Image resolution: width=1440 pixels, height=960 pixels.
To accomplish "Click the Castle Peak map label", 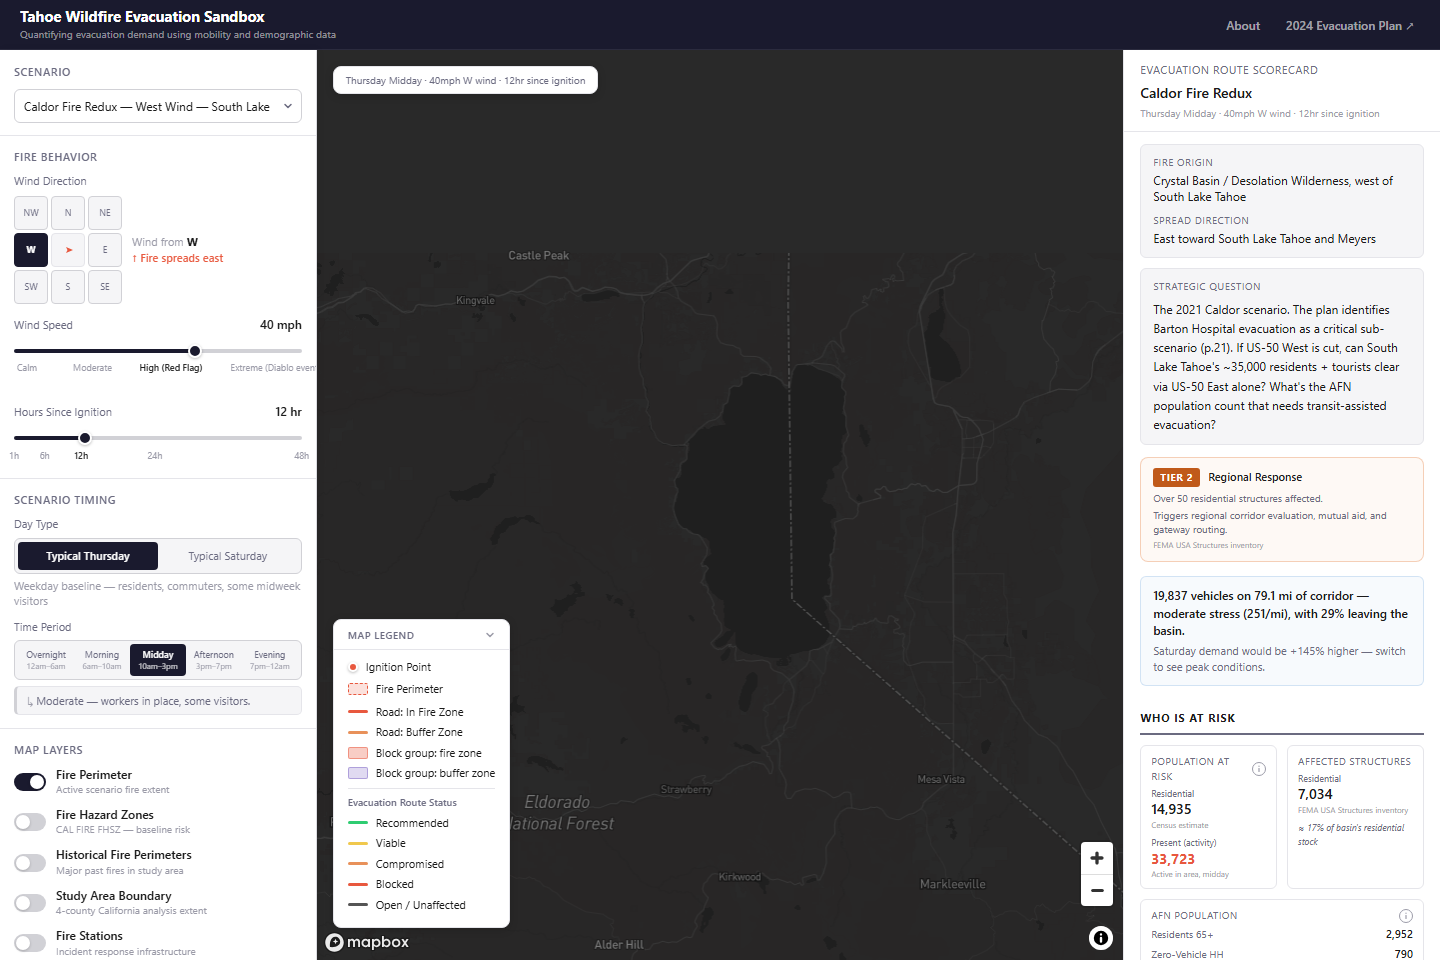I will 538,255.
